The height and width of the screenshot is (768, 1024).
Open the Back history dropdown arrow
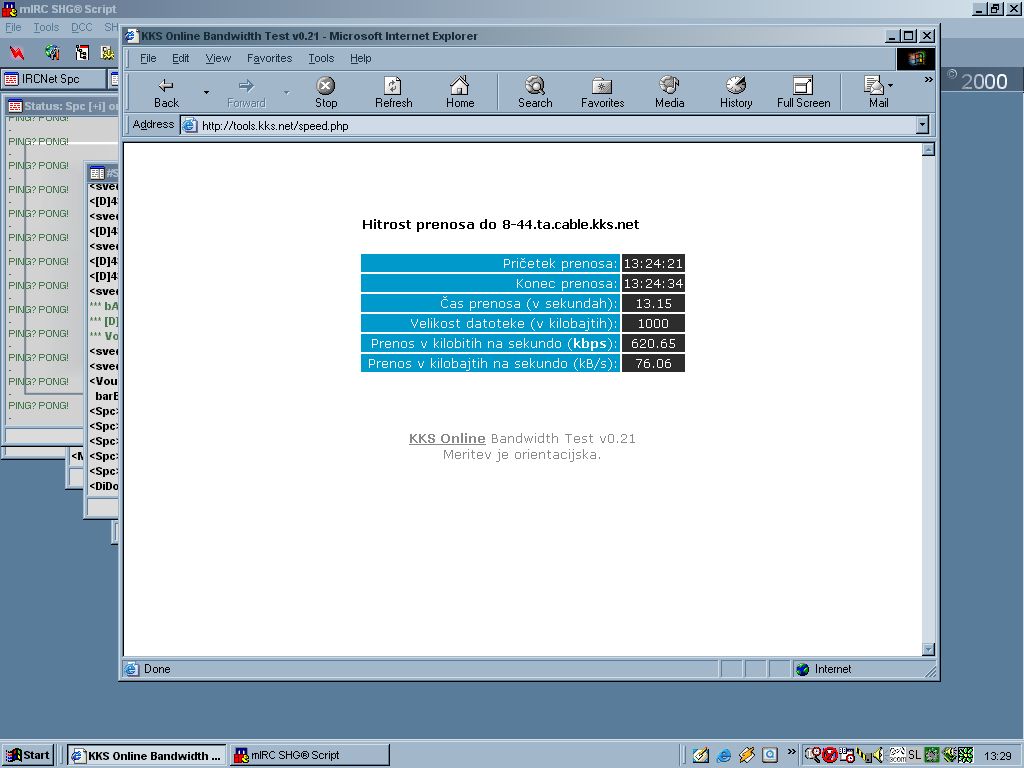click(x=206, y=92)
